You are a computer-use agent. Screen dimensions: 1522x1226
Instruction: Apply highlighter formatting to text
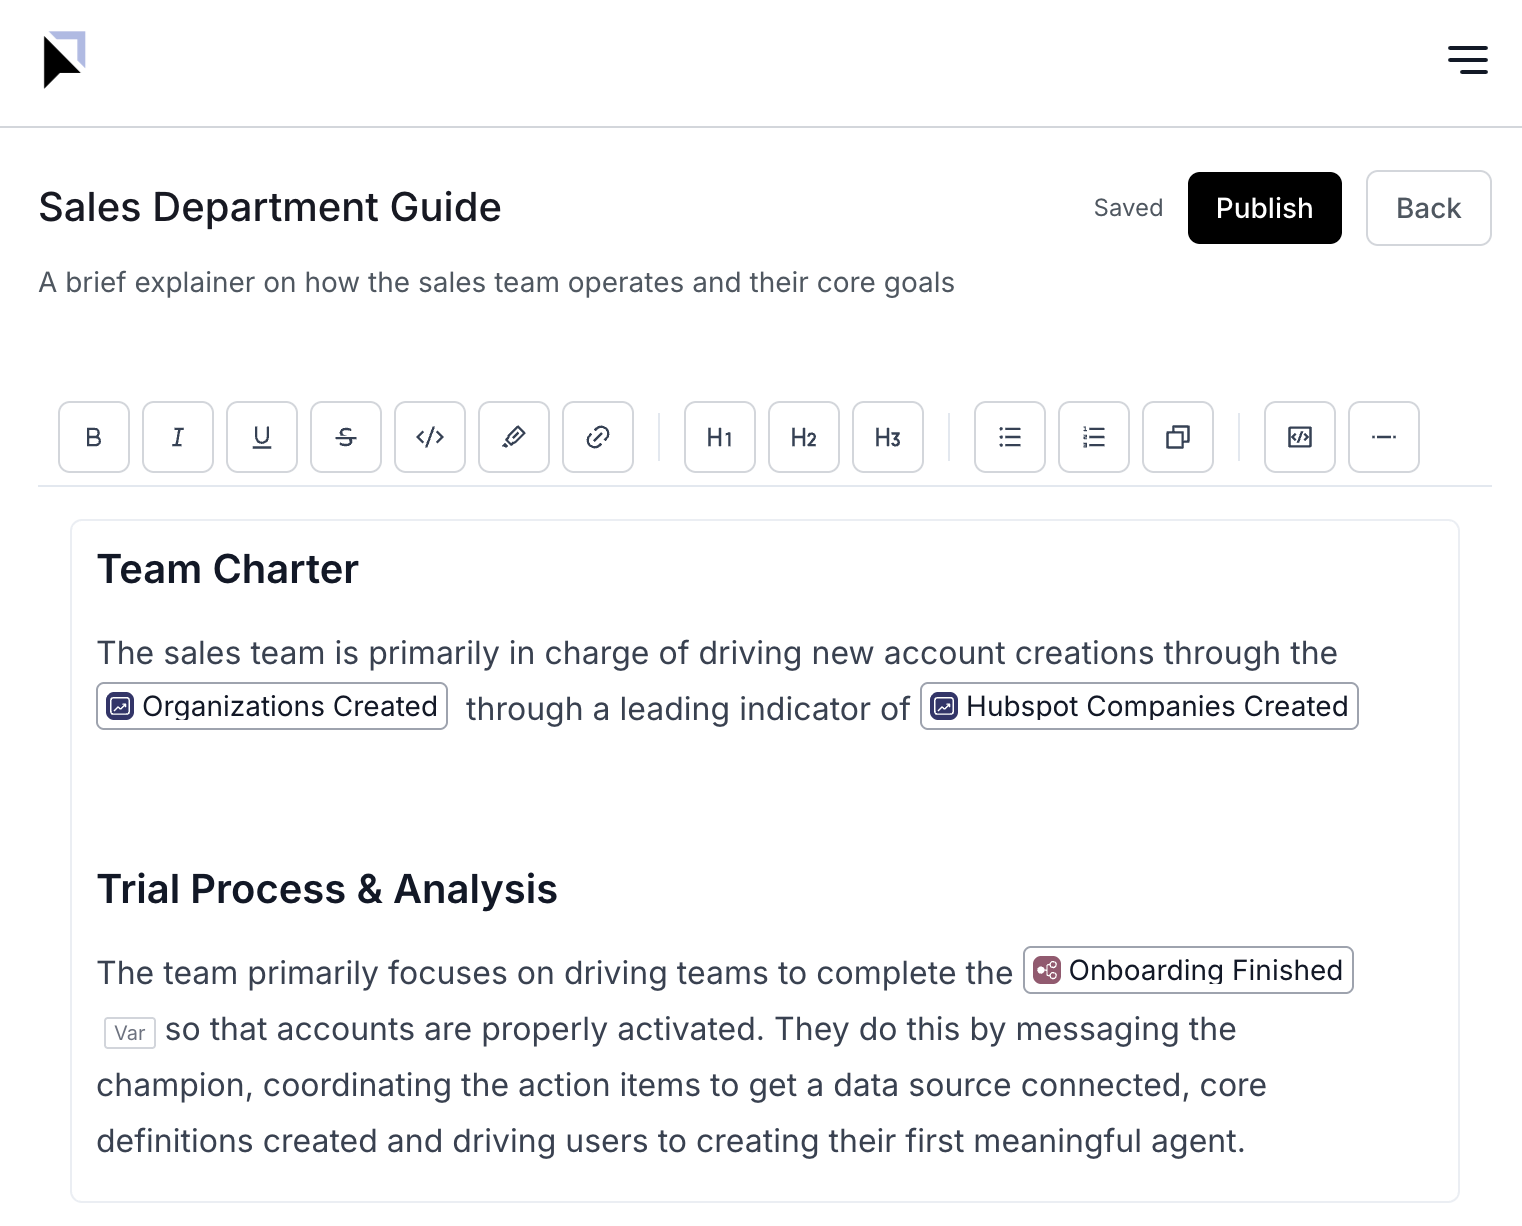(513, 437)
